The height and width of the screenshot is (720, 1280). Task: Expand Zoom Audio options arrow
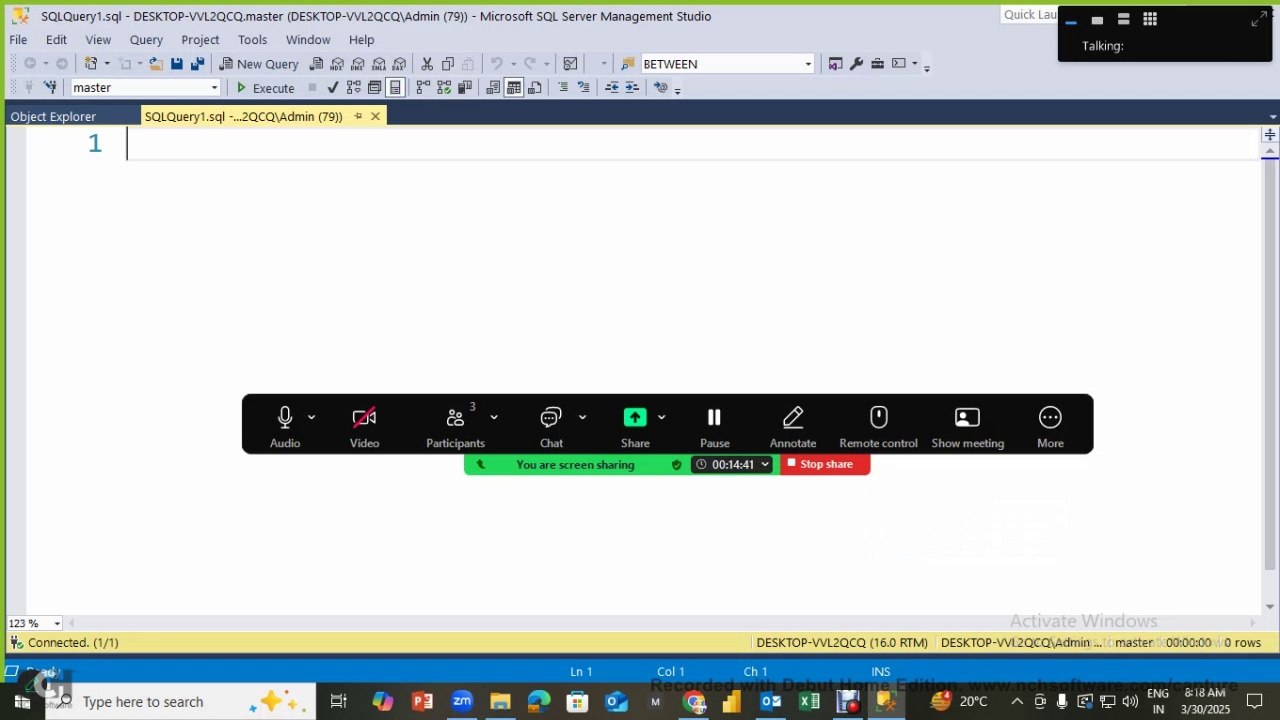click(311, 417)
